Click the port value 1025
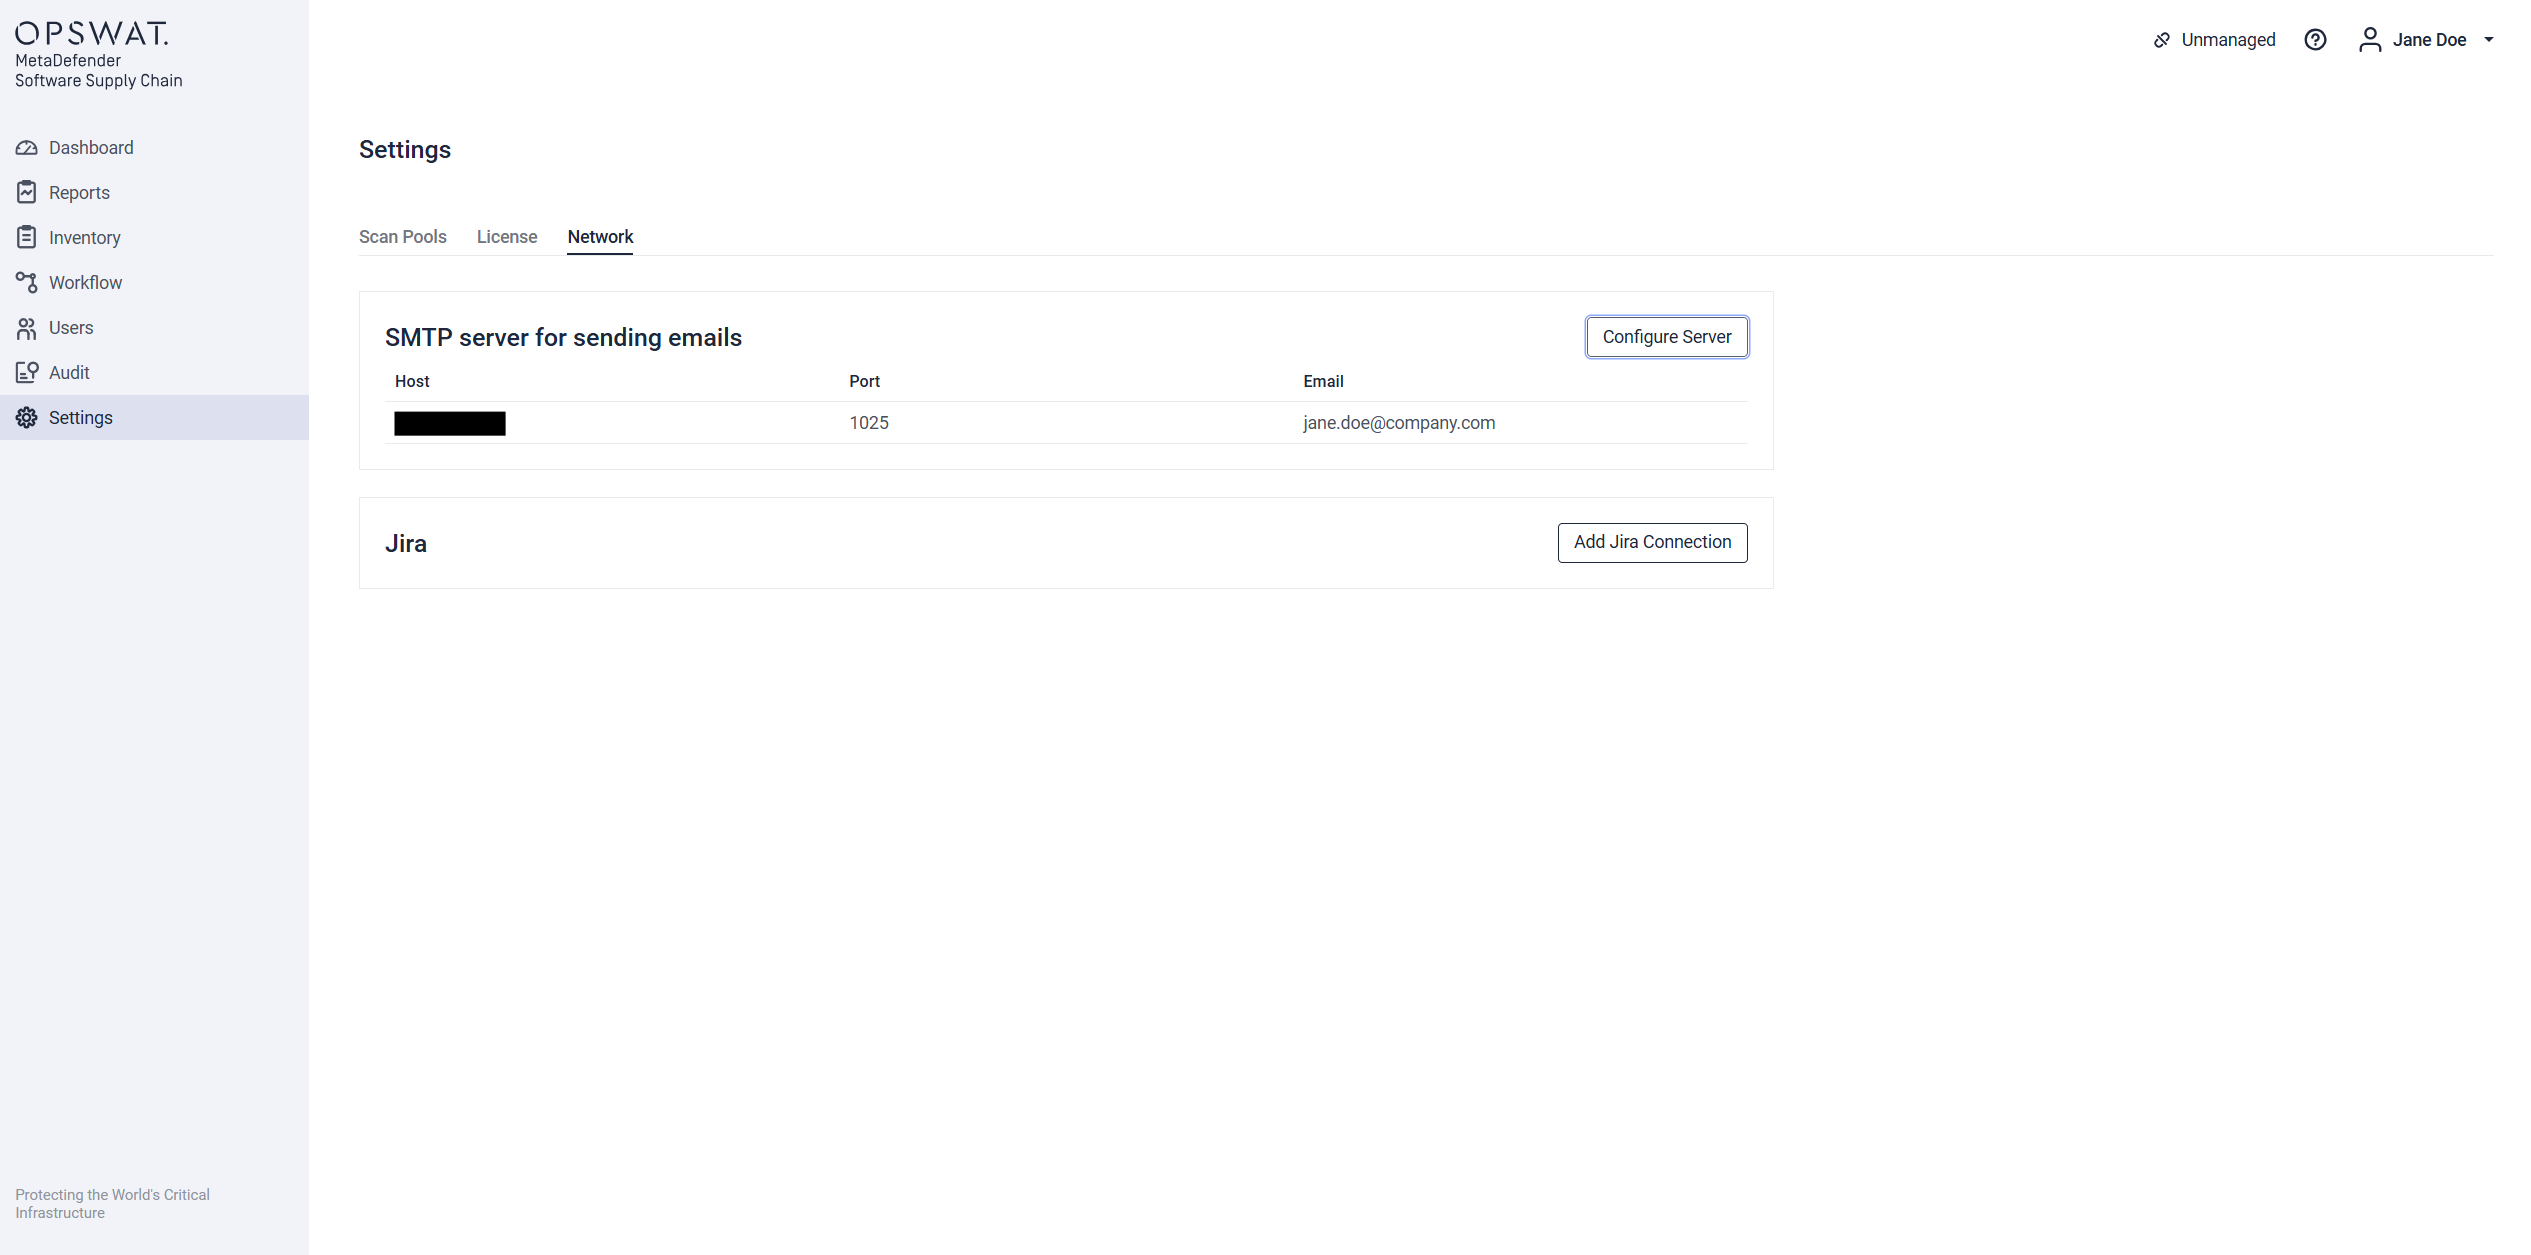Viewport: 2531px width, 1255px height. click(x=869, y=423)
